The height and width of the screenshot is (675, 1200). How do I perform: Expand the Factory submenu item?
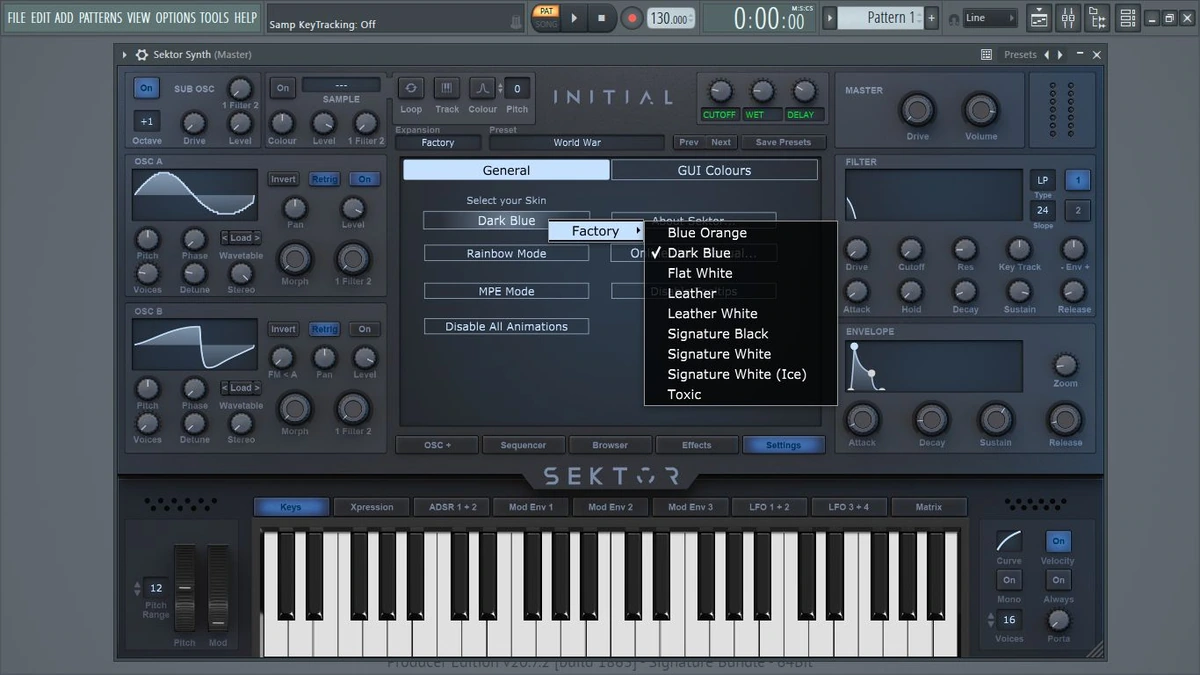click(596, 231)
